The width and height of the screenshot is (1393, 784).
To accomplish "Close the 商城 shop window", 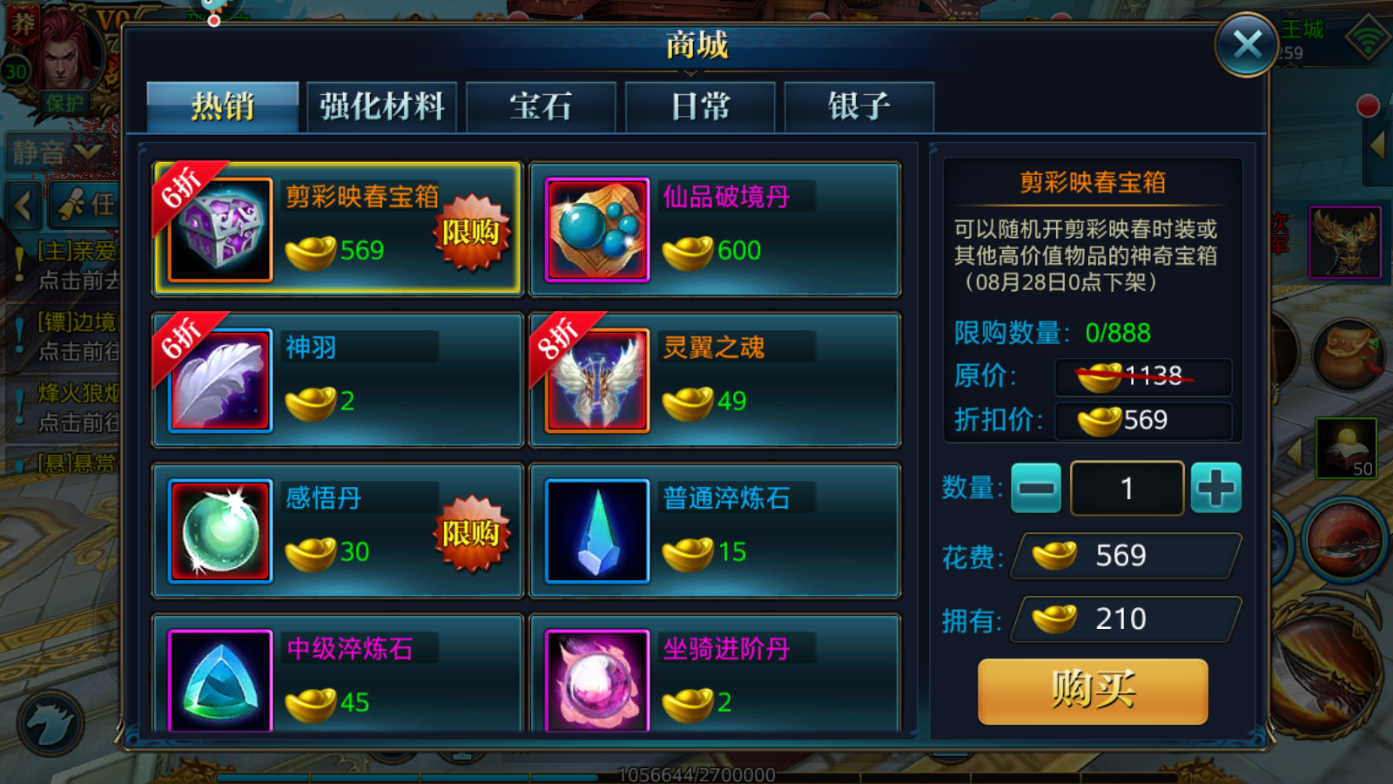I will (1247, 44).
